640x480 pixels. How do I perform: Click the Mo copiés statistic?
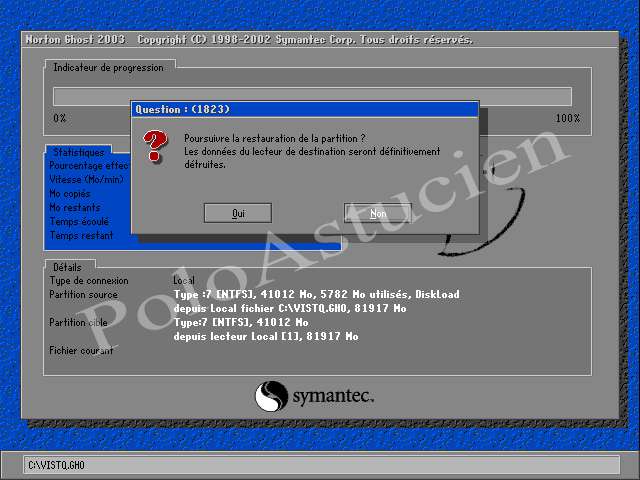click(70, 193)
